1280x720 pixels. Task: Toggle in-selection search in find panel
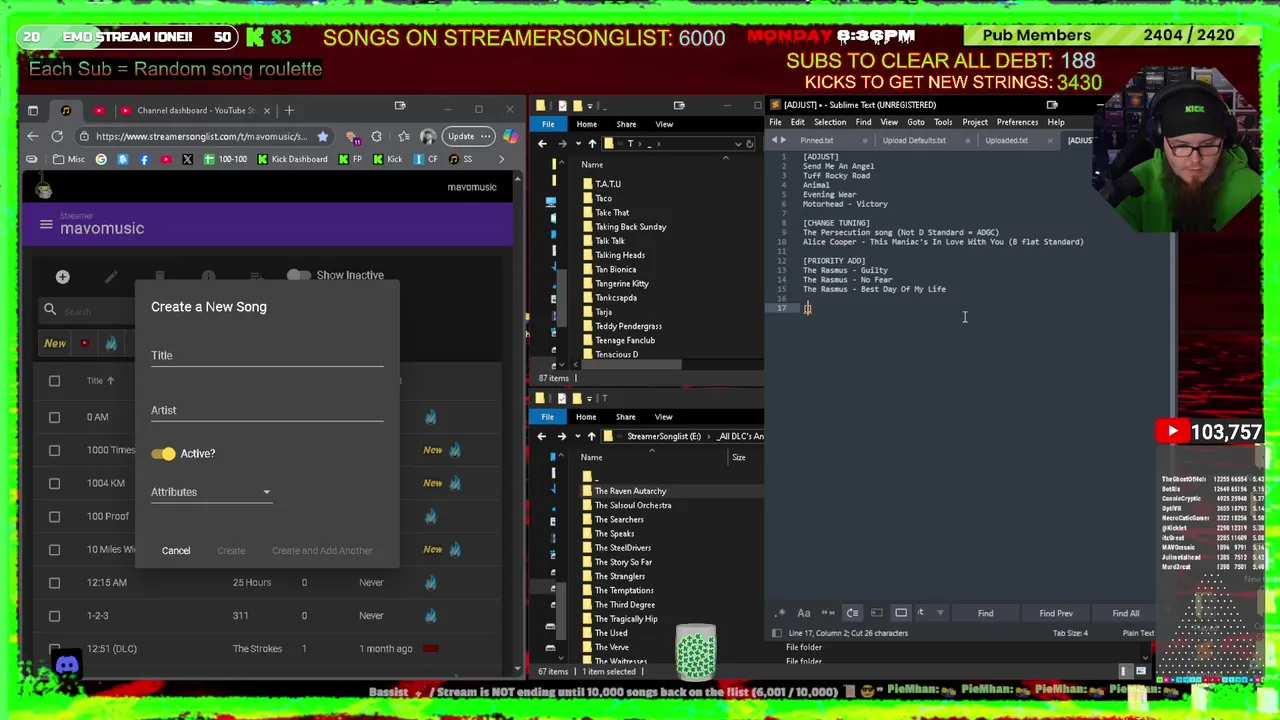[x=877, y=613]
